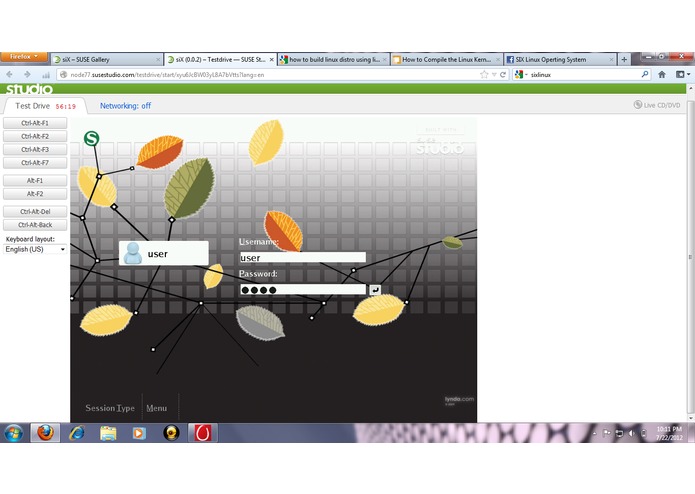This screenshot has height=494, width=695.
Task: Click the Alt-F1 button
Action: (35, 180)
